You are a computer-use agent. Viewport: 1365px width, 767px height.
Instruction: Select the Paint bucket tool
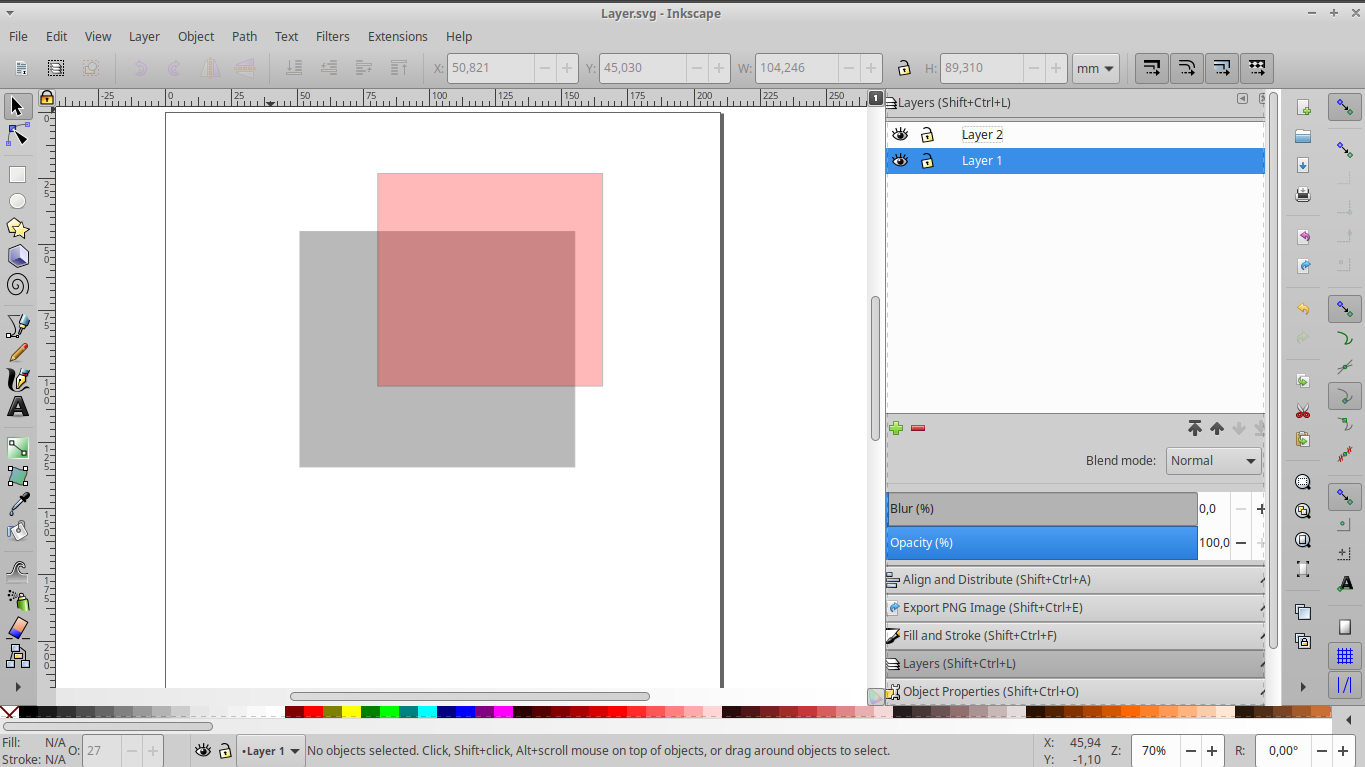pos(18,531)
